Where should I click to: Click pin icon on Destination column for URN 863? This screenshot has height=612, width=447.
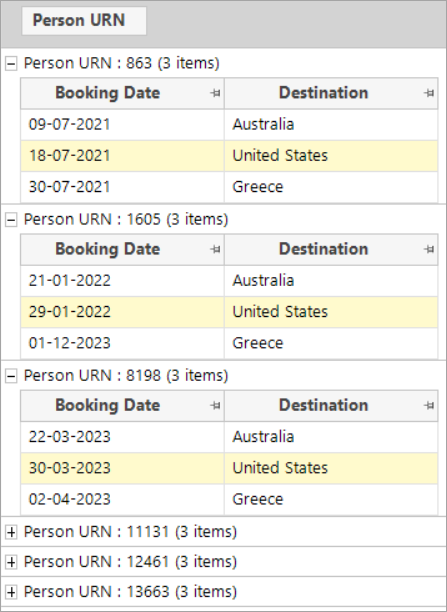coord(429,93)
